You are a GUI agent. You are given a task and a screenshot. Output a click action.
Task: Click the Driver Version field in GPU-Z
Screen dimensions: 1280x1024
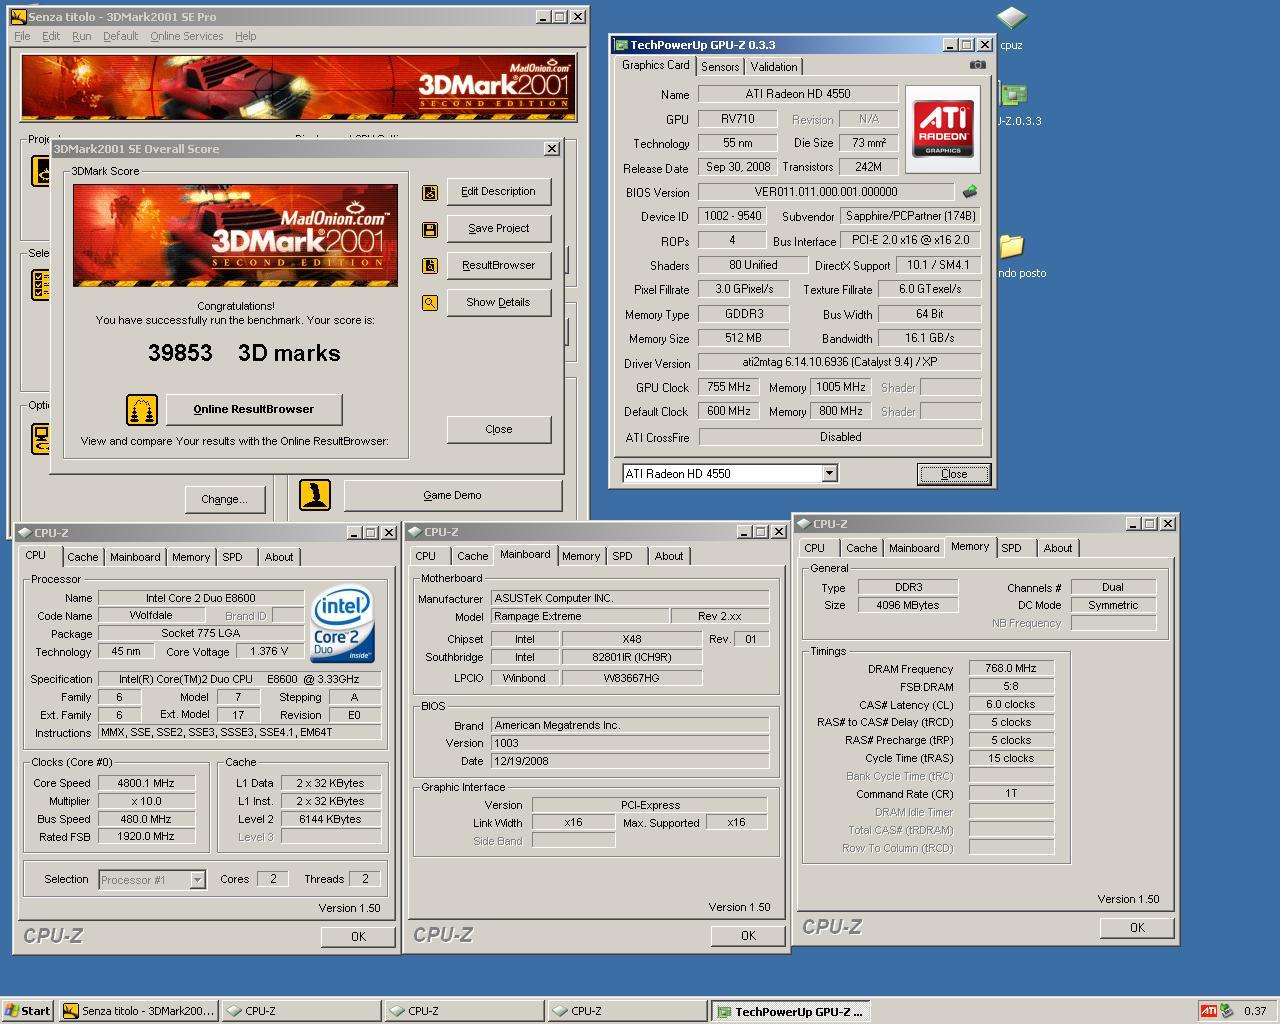pyautogui.click(x=840, y=363)
